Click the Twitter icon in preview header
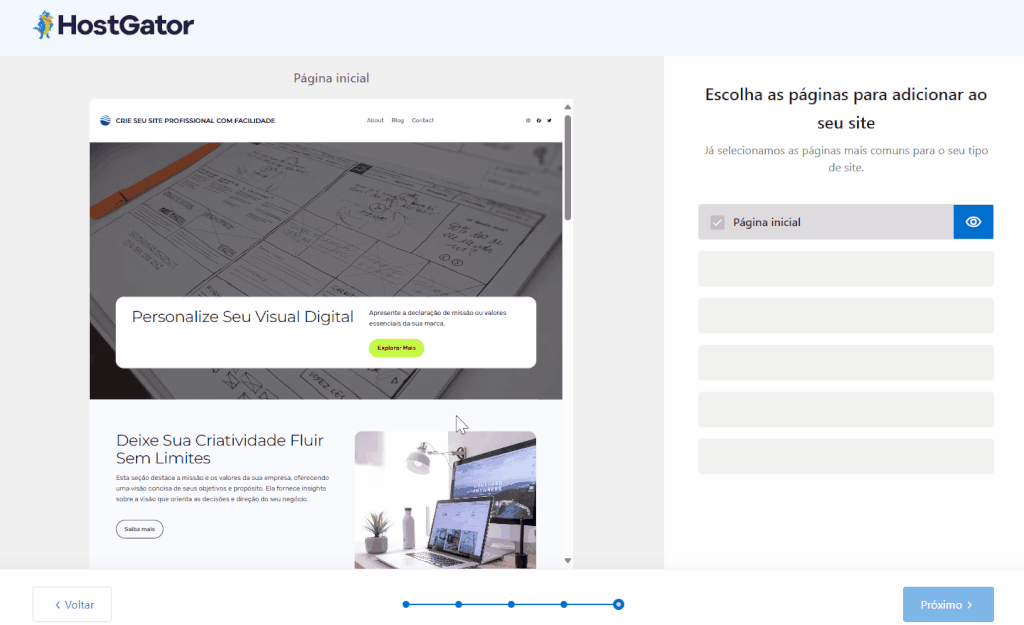Viewport: 1024px width, 625px height. (x=549, y=120)
